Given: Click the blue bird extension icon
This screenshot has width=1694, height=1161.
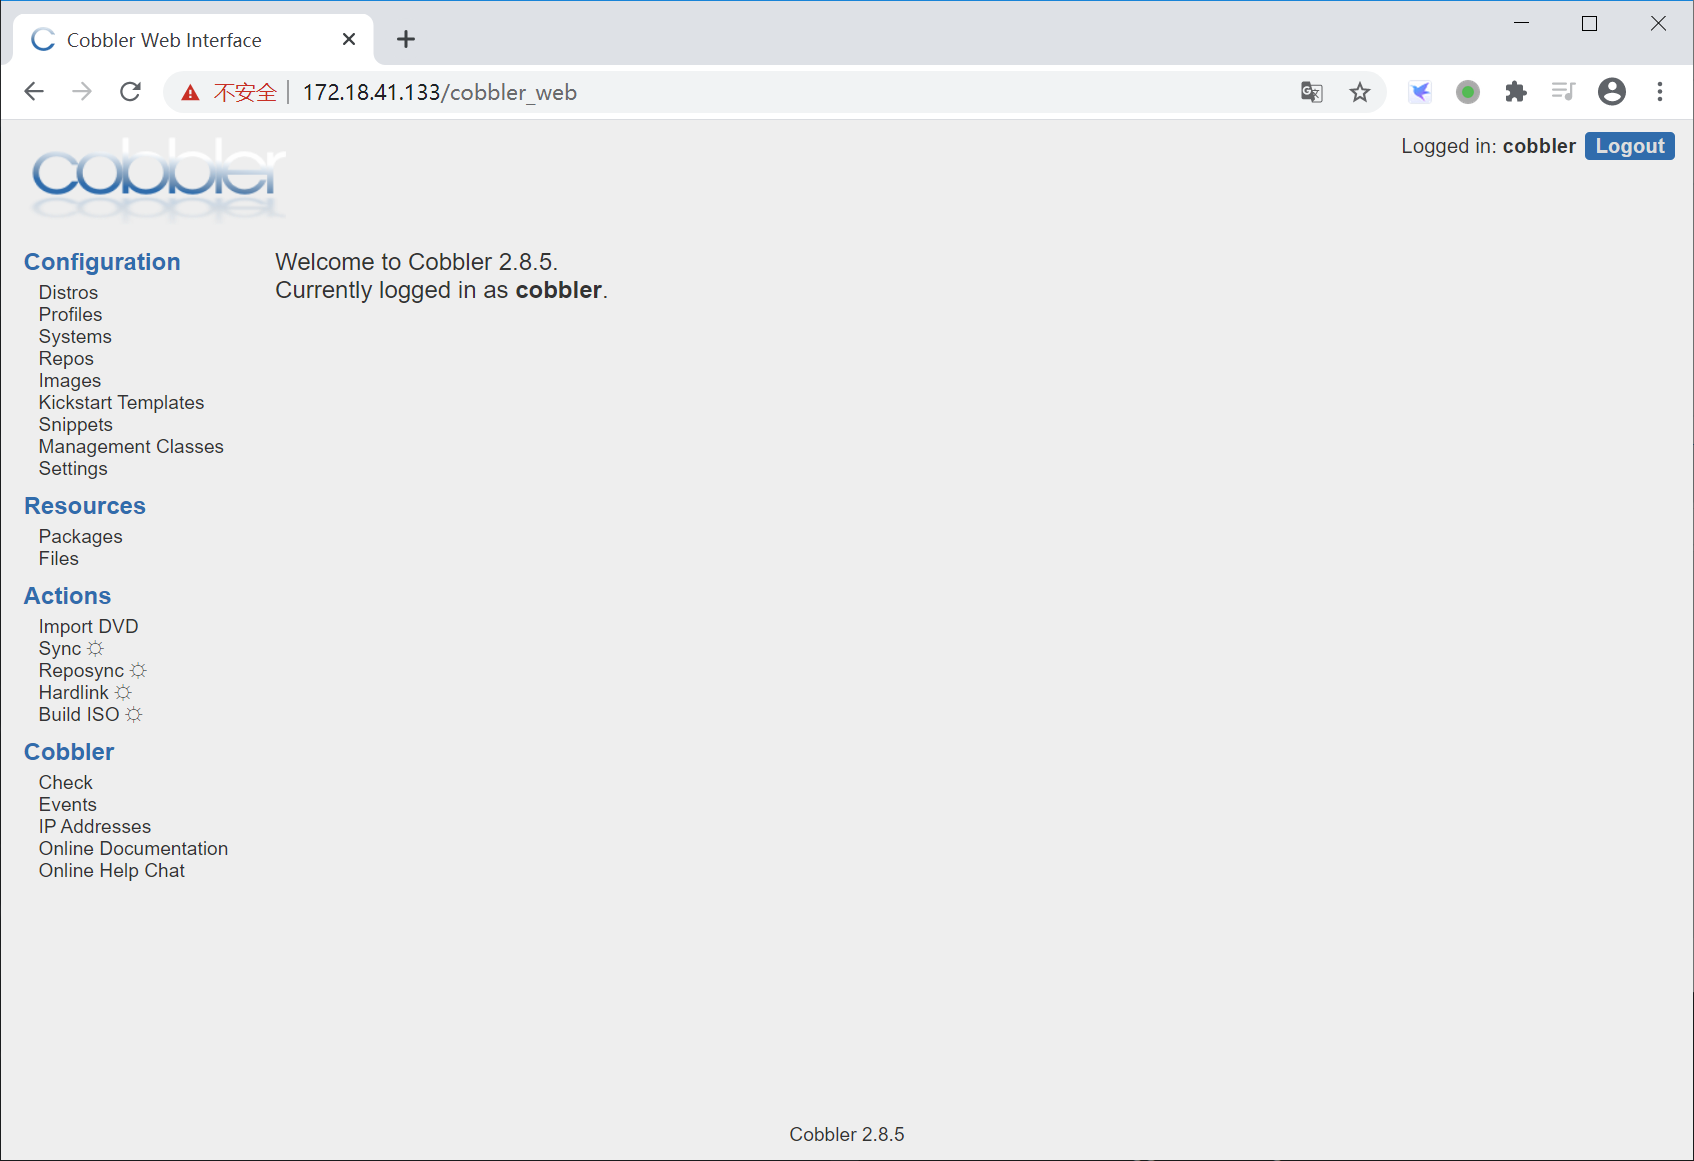Looking at the screenshot, I should tap(1420, 92).
